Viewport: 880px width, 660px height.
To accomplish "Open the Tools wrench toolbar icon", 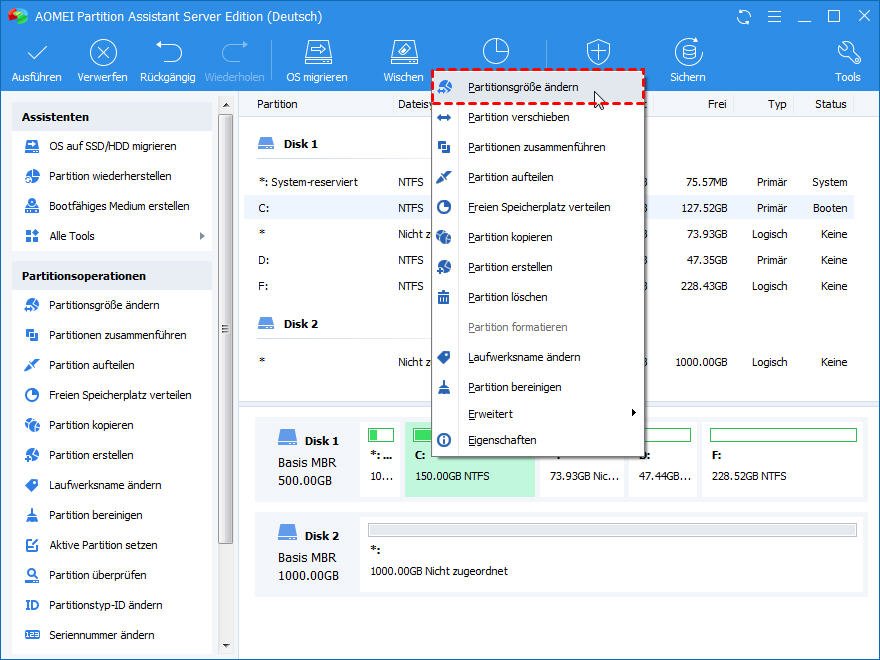I will (848, 52).
